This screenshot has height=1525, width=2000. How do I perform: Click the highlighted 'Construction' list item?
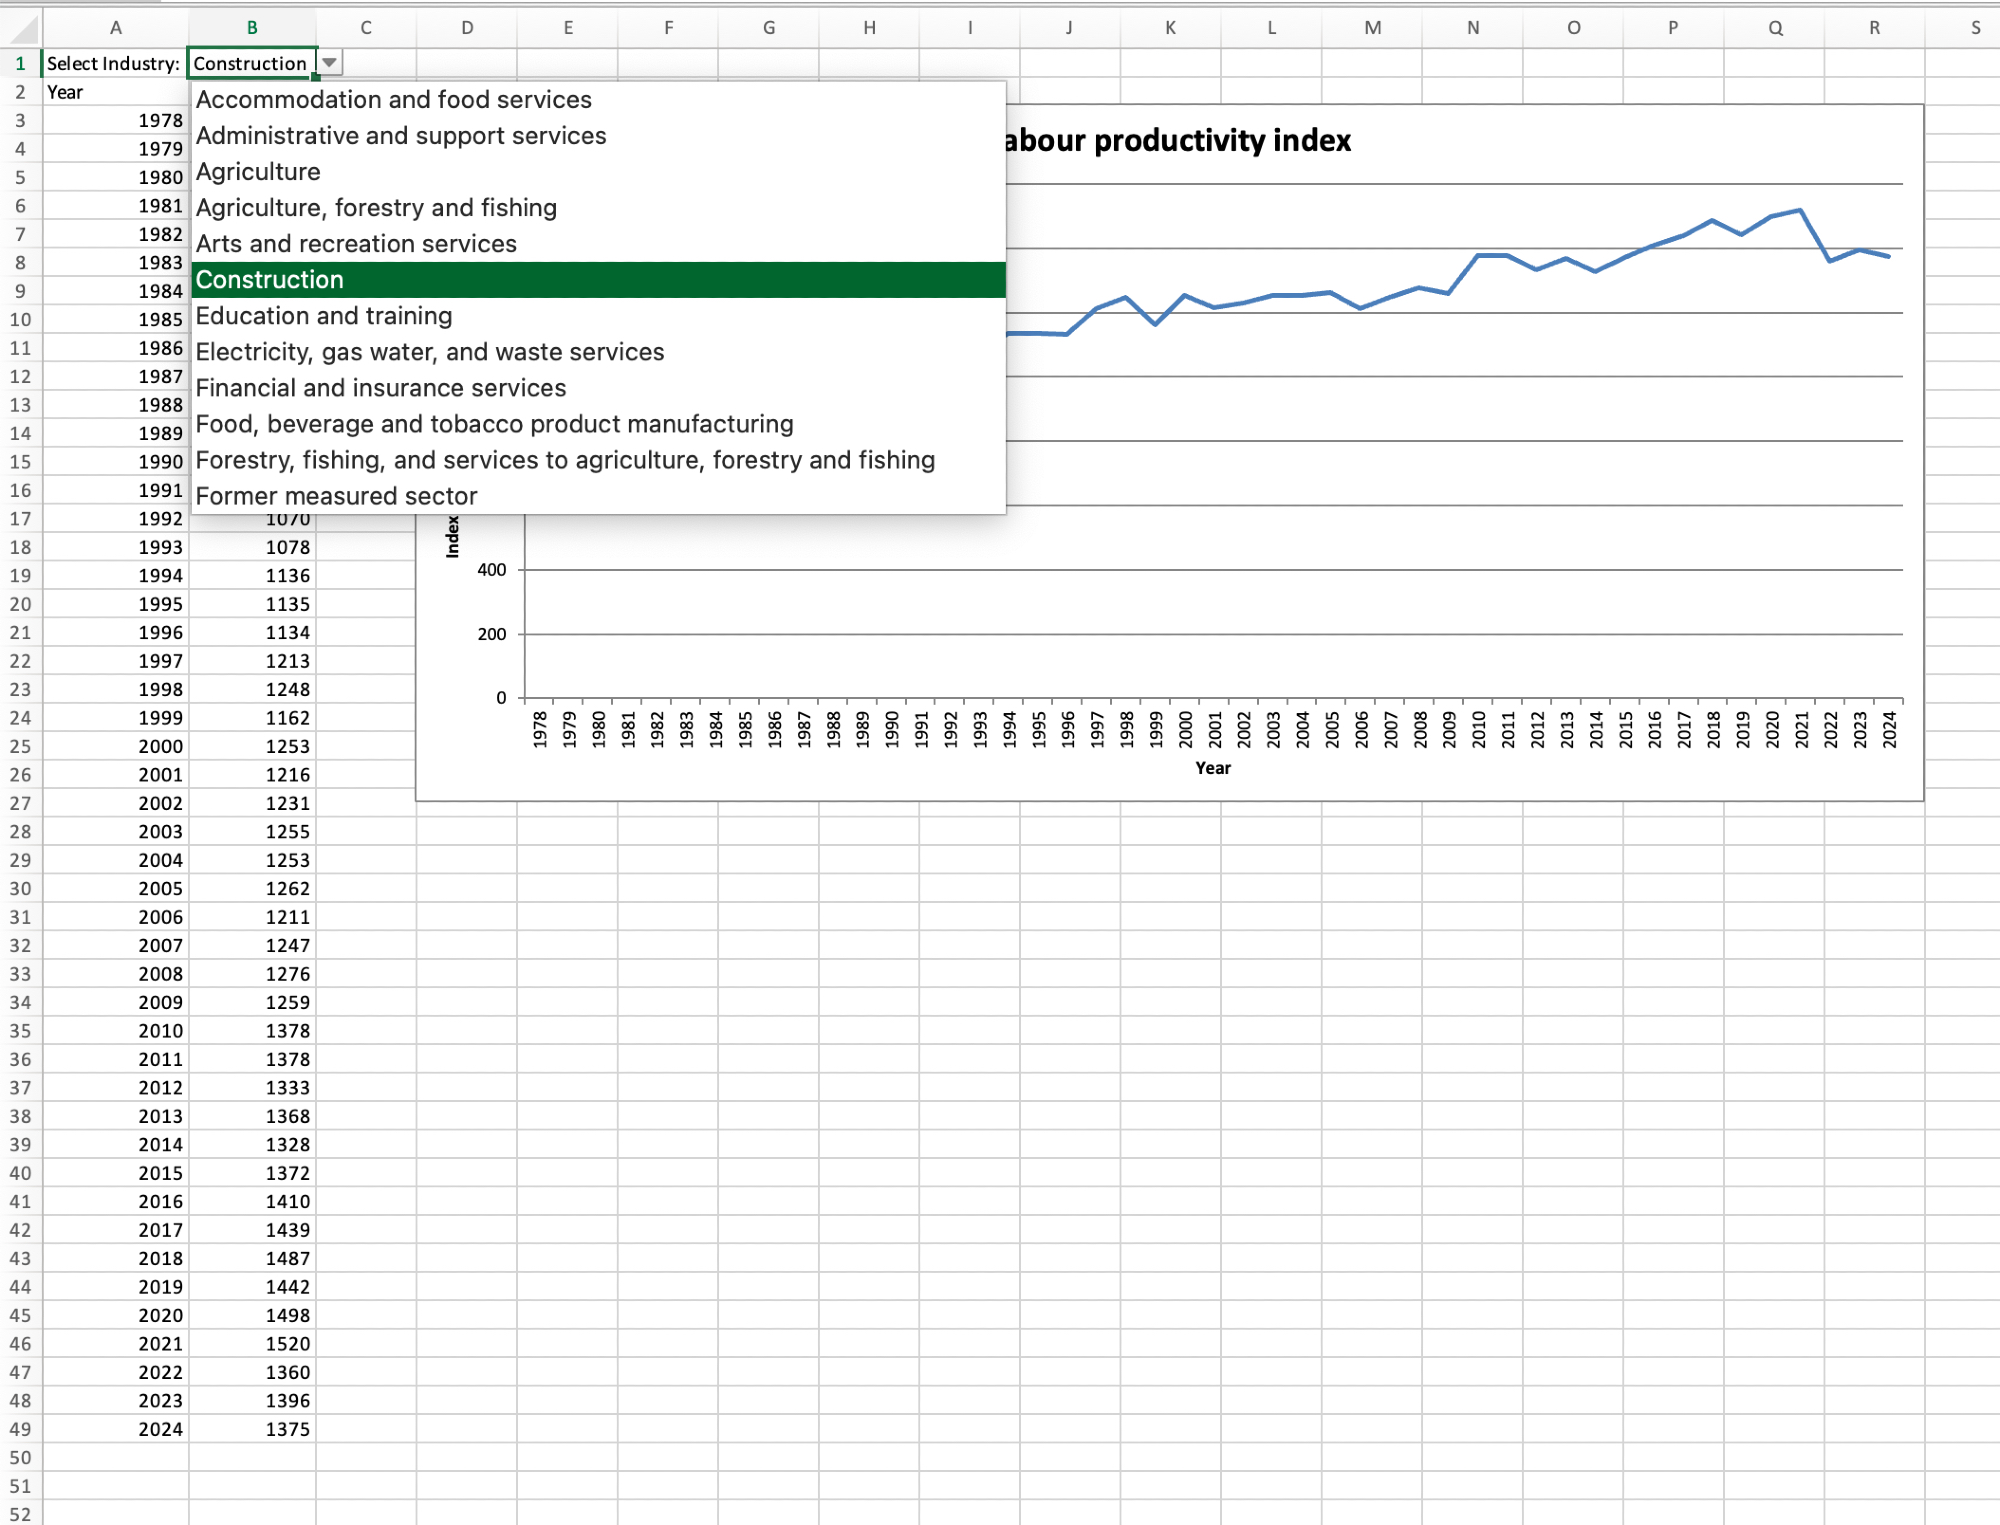click(270, 280)
